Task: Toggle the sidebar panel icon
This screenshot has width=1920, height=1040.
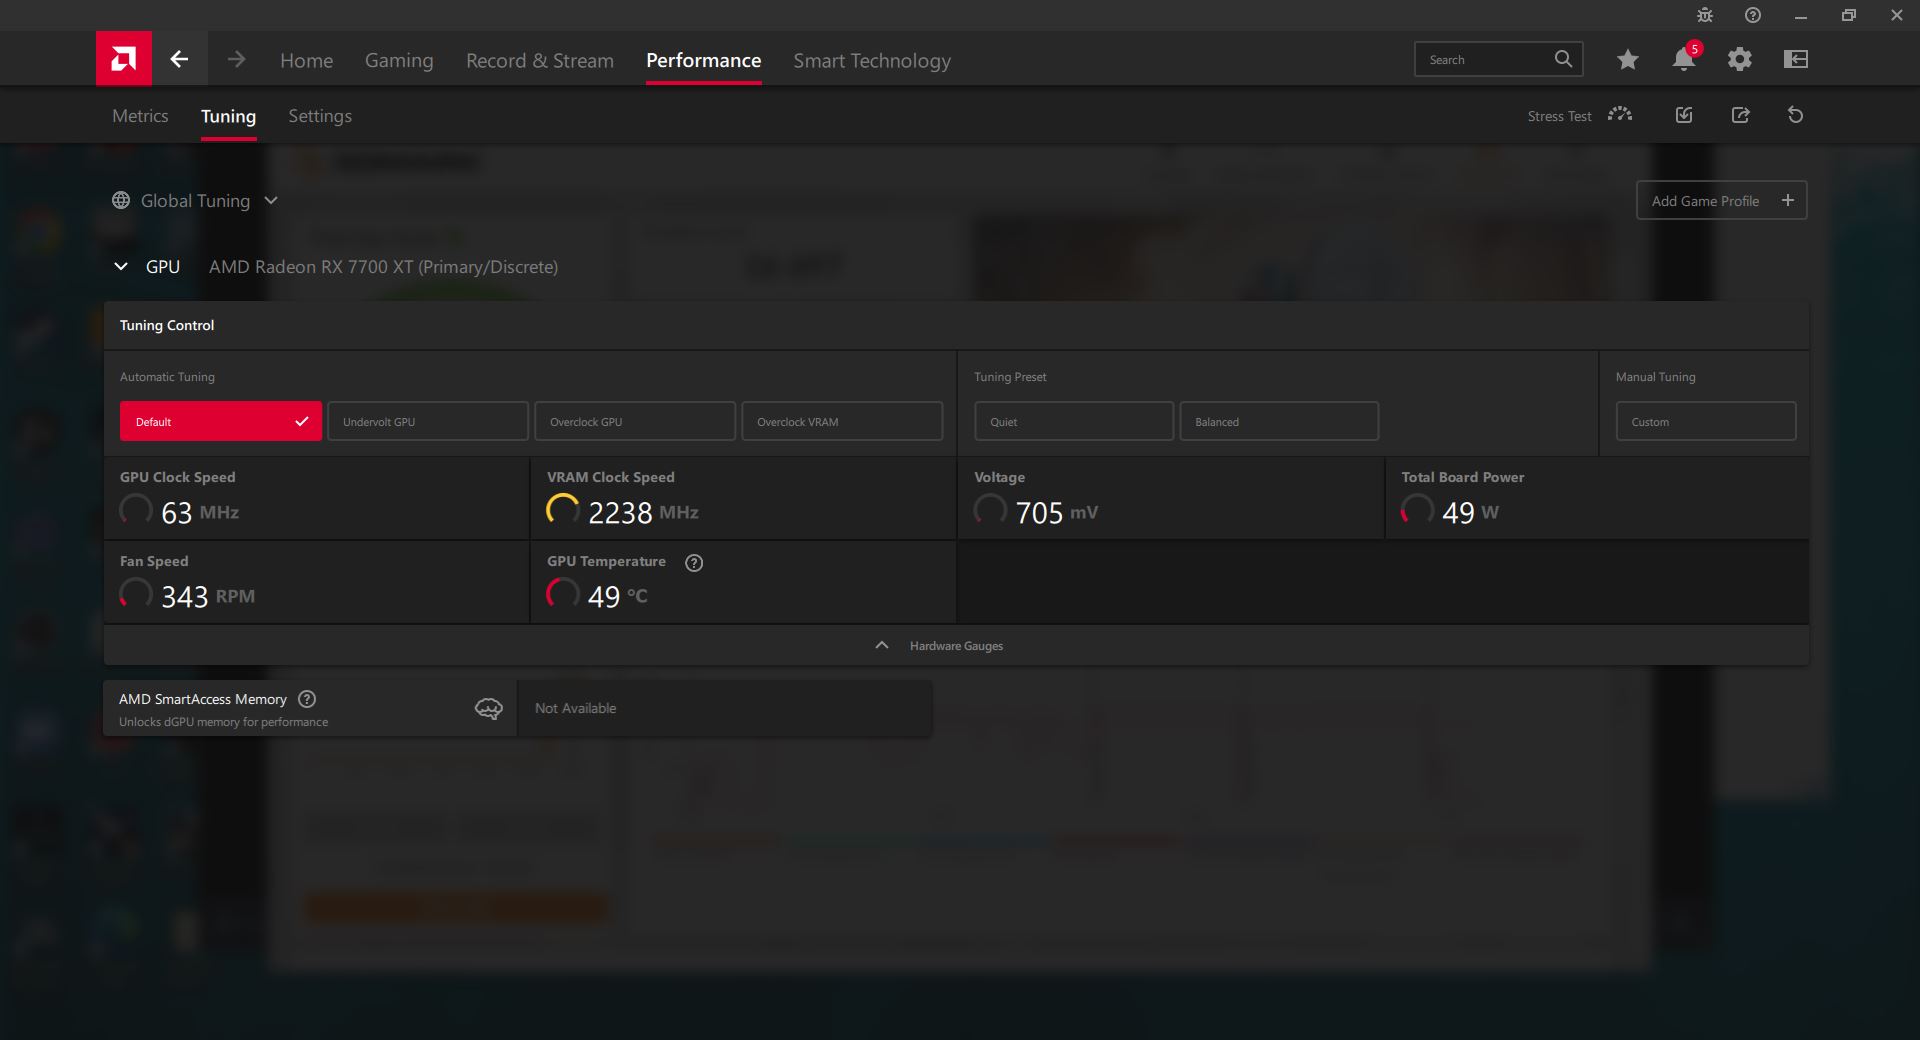Action: tap(1796, 59)
